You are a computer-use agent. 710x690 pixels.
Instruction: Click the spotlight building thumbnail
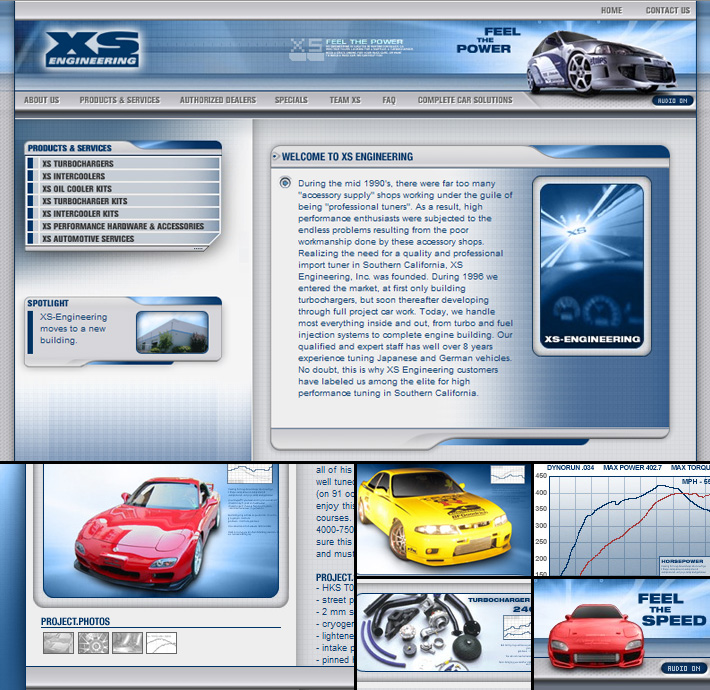[x=172, y=332]
